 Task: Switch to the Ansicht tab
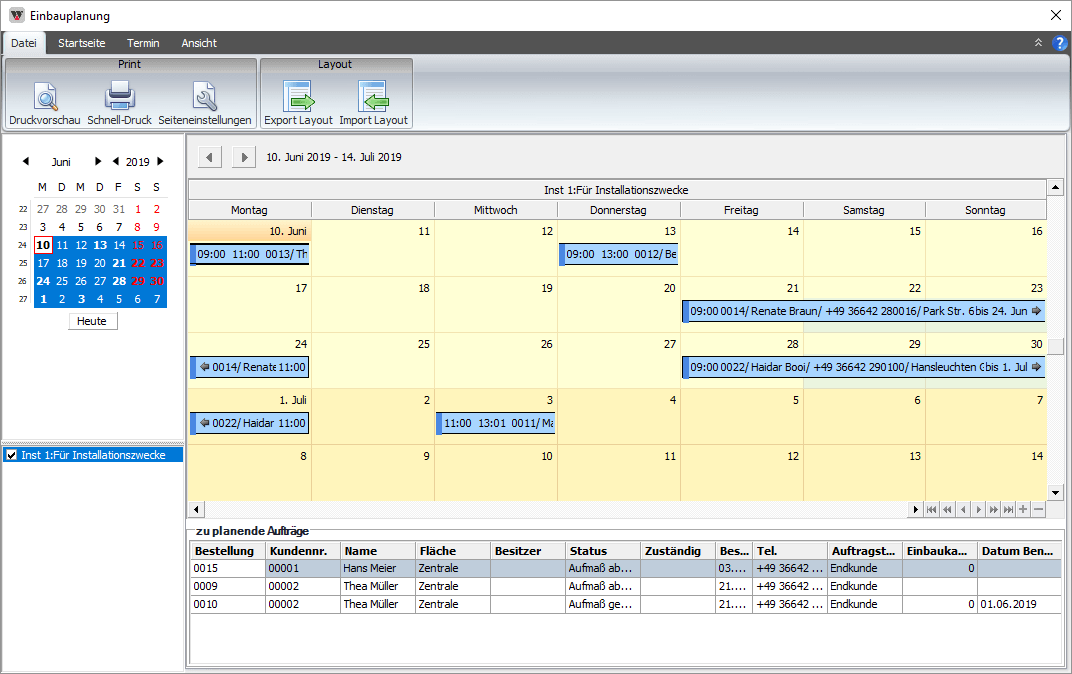click(199, 43)
